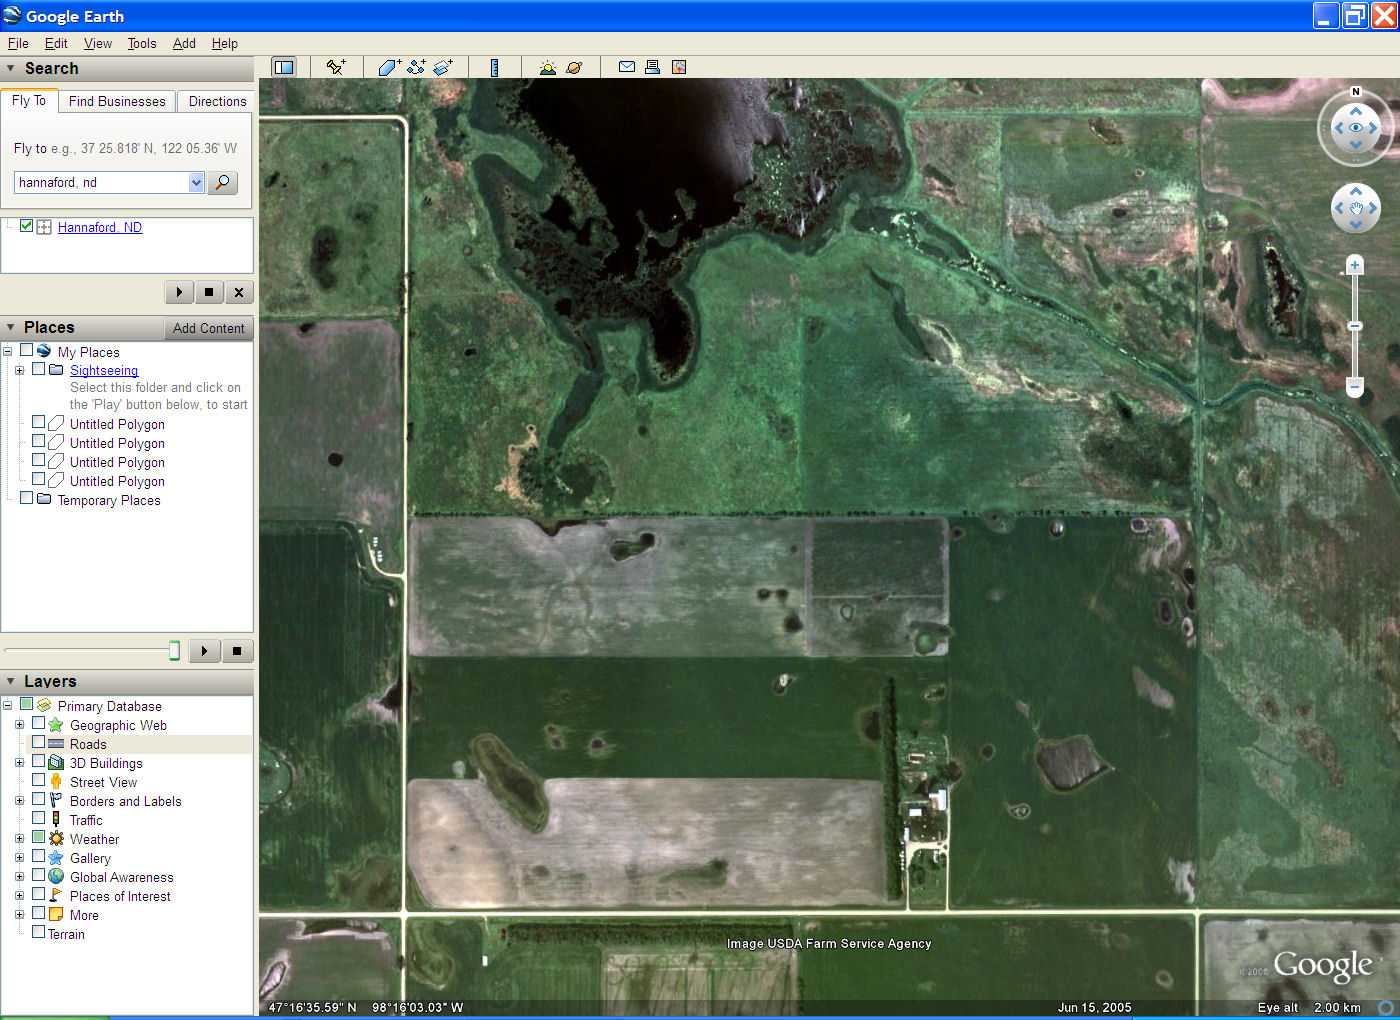Open the Hannaford, ND result link

coord(100,227)
